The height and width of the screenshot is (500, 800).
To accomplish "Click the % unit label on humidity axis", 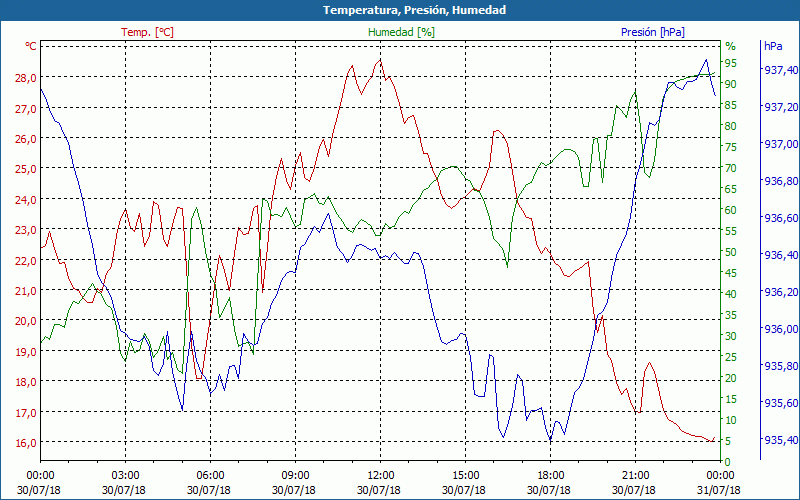I will coord(731,46).
